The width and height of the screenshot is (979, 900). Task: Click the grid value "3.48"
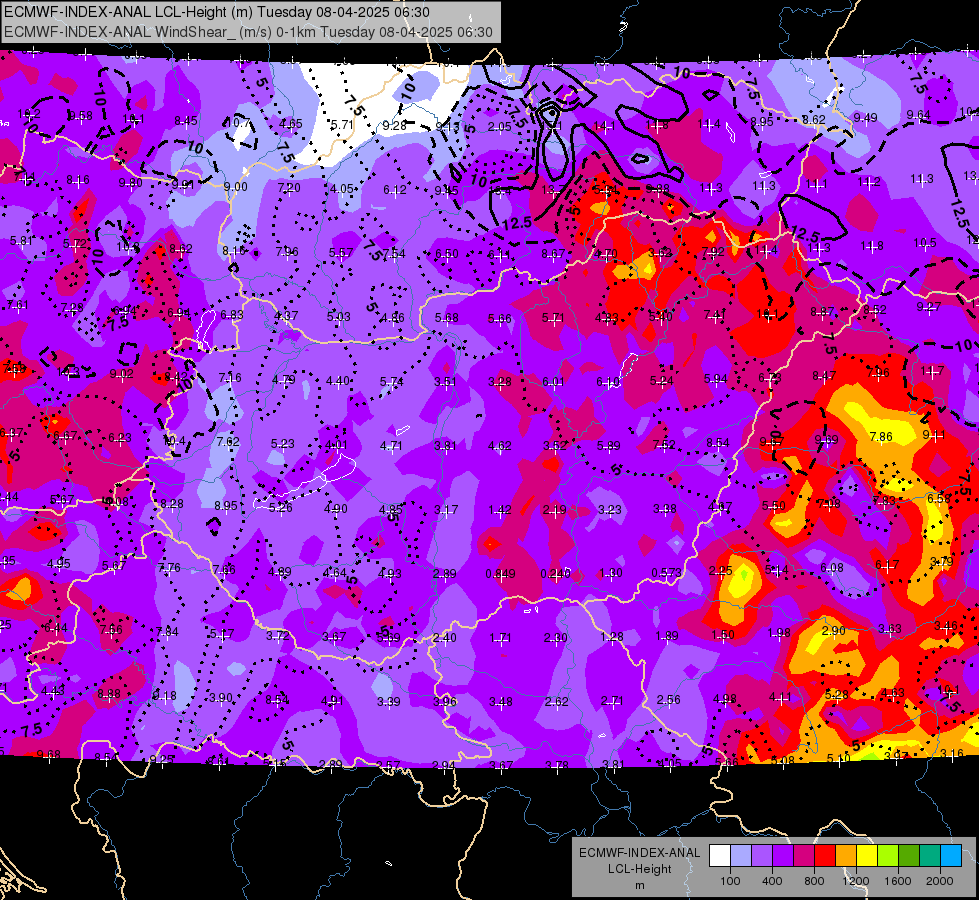pos(501,701)
